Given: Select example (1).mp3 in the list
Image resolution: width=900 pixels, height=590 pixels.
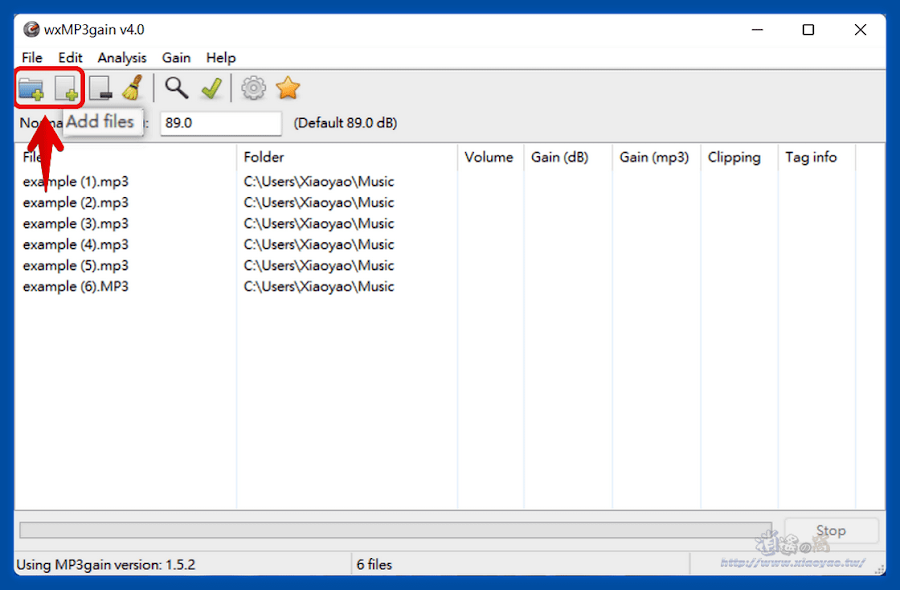Looking at the screenshot, I should coord(76,182).
